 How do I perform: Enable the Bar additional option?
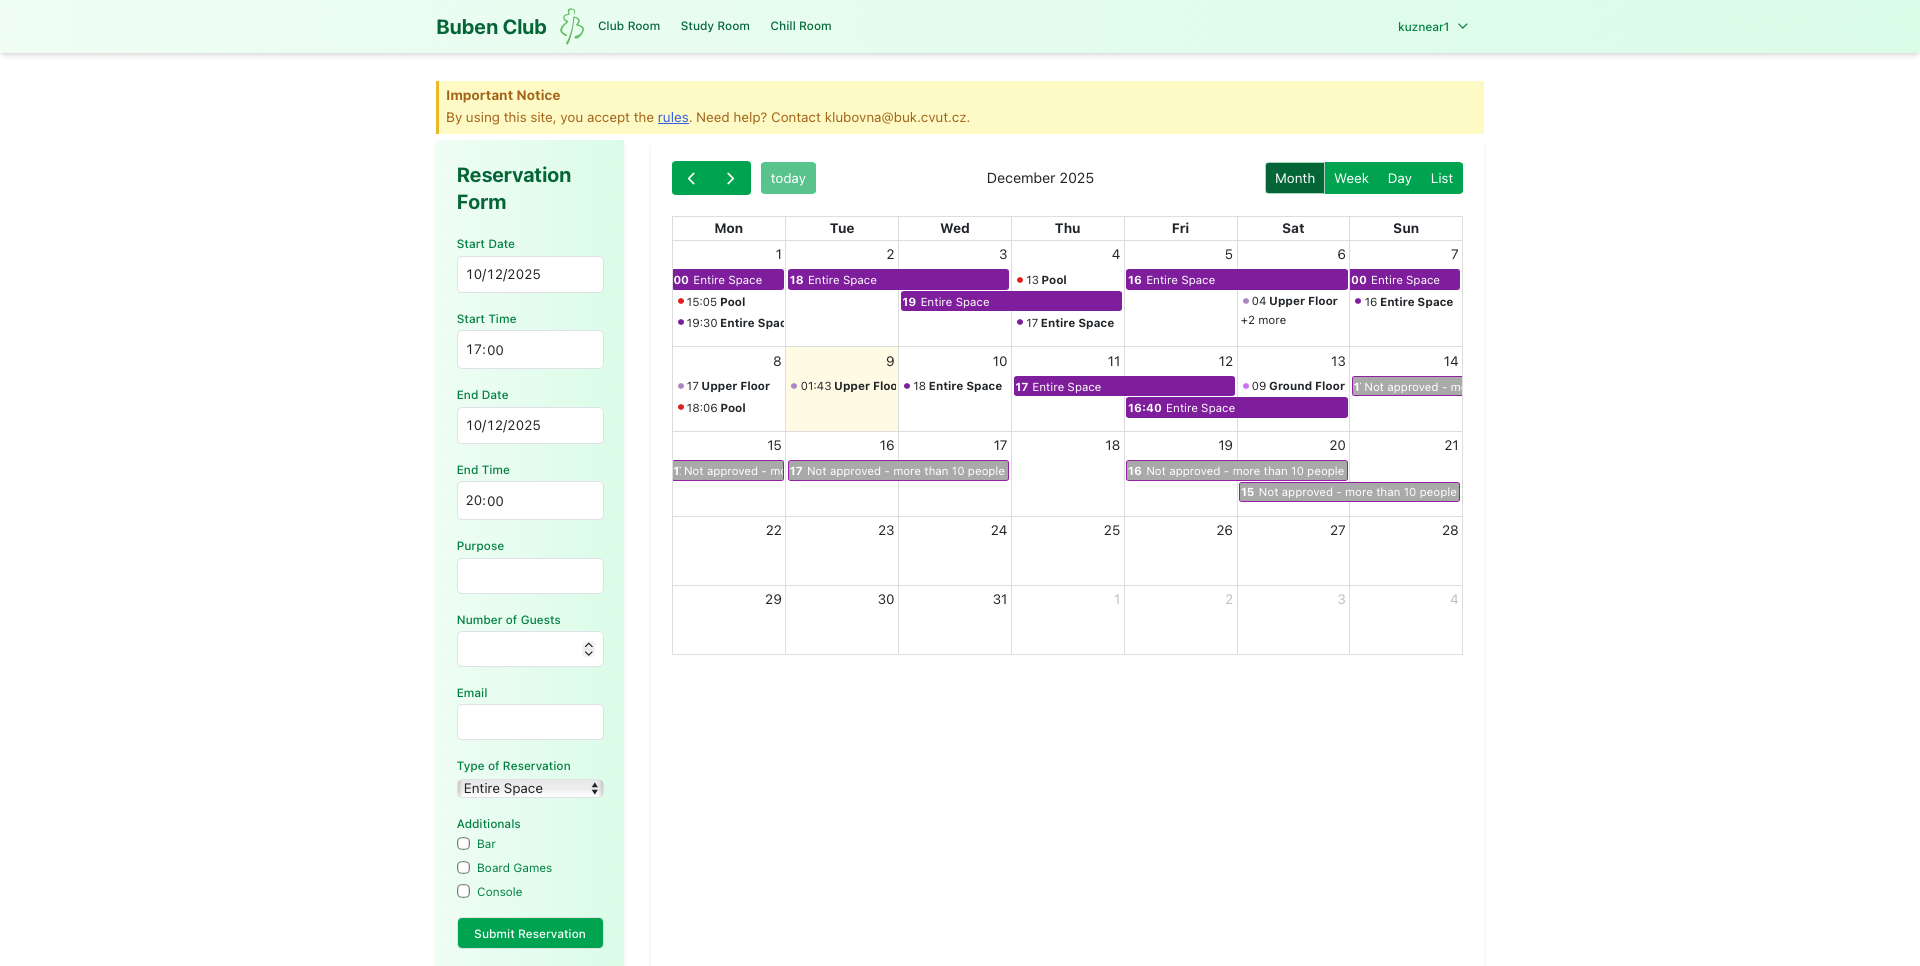pyautogui.click(x=463, y=843)
